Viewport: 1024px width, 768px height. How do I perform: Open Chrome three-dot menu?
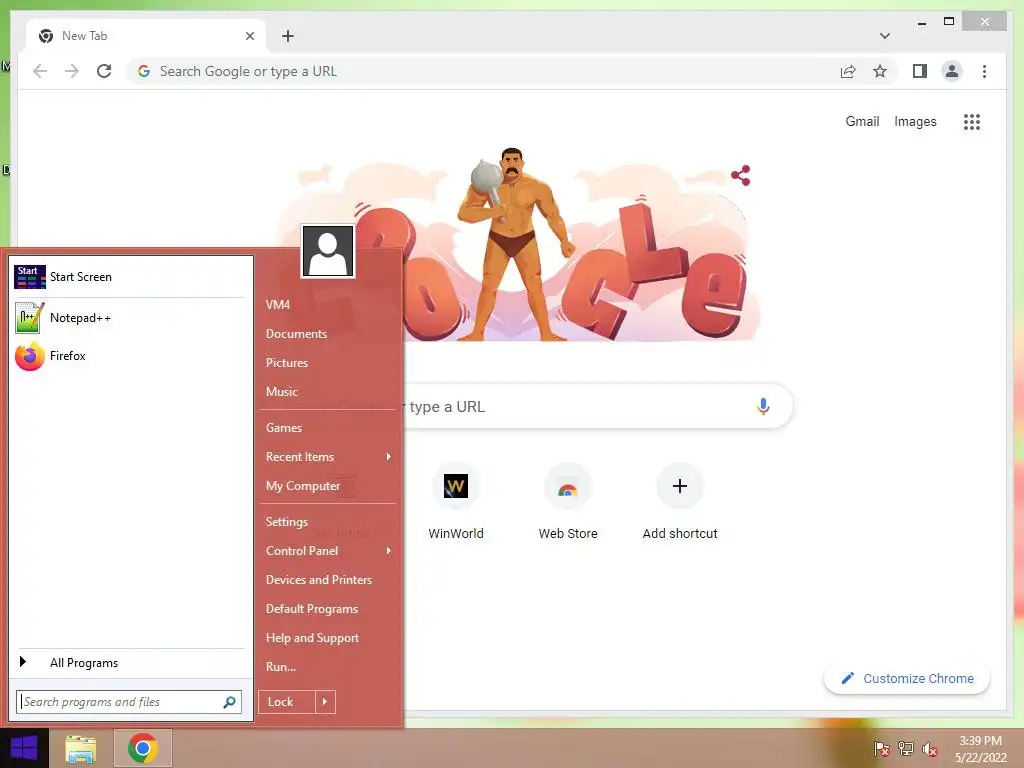(x=984, y=71)
